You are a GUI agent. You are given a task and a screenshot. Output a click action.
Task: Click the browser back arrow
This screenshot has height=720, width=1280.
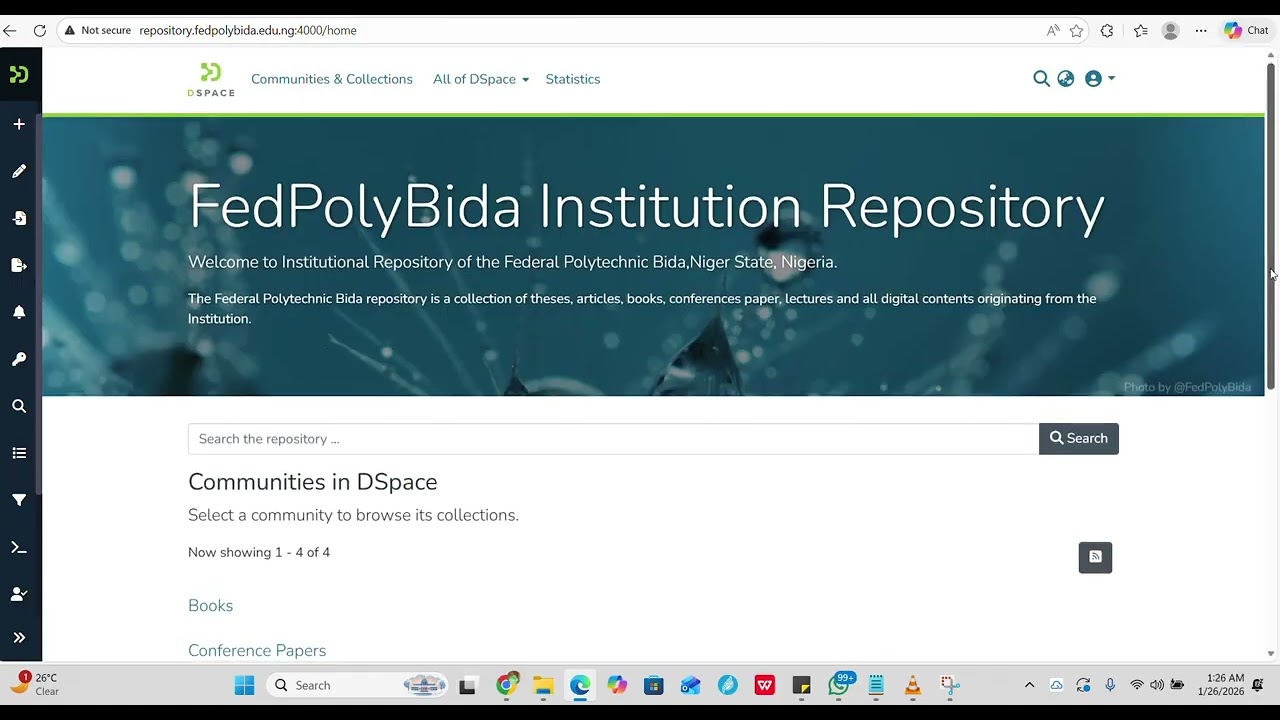(10, 31)
